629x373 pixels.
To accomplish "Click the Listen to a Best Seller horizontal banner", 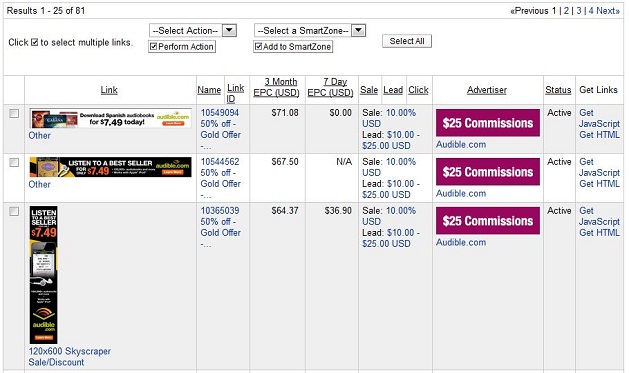I will 110,167.
